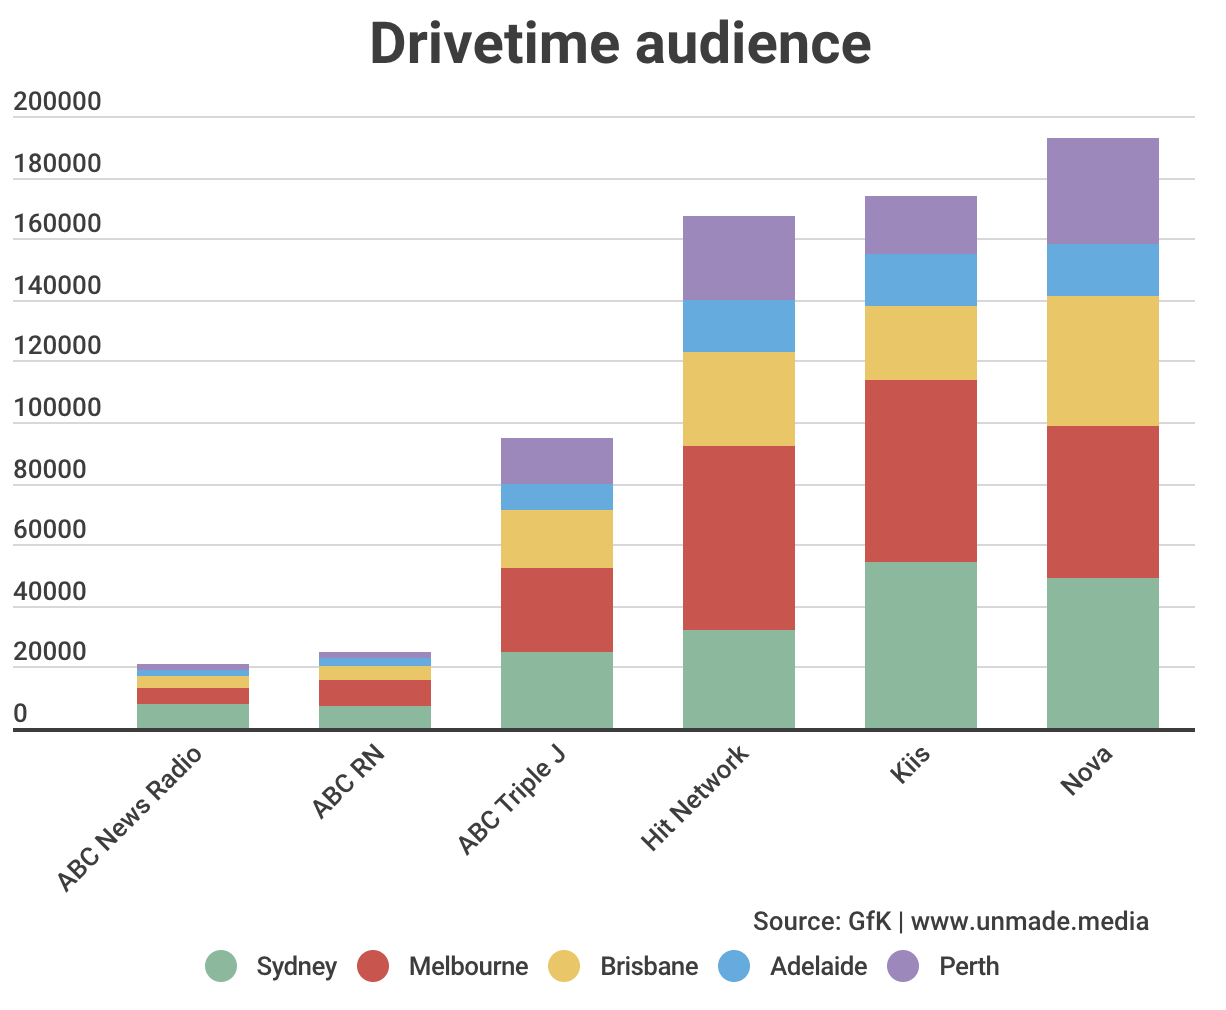Select the Brisbane legend label
Image resolution: width=1226 pixels, height=1010 pixels.
coord(649,967)
